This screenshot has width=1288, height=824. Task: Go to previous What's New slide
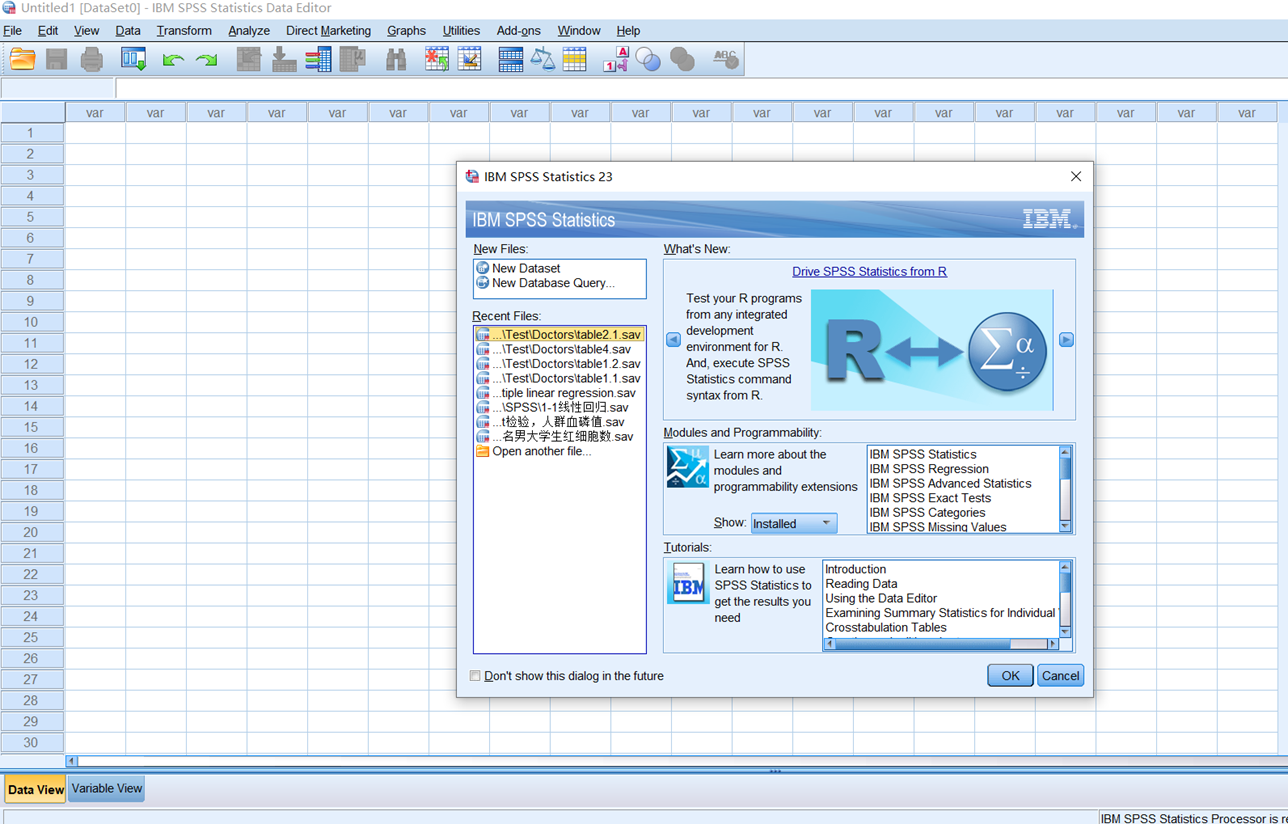pyautogui.click(x=673, y=340)
